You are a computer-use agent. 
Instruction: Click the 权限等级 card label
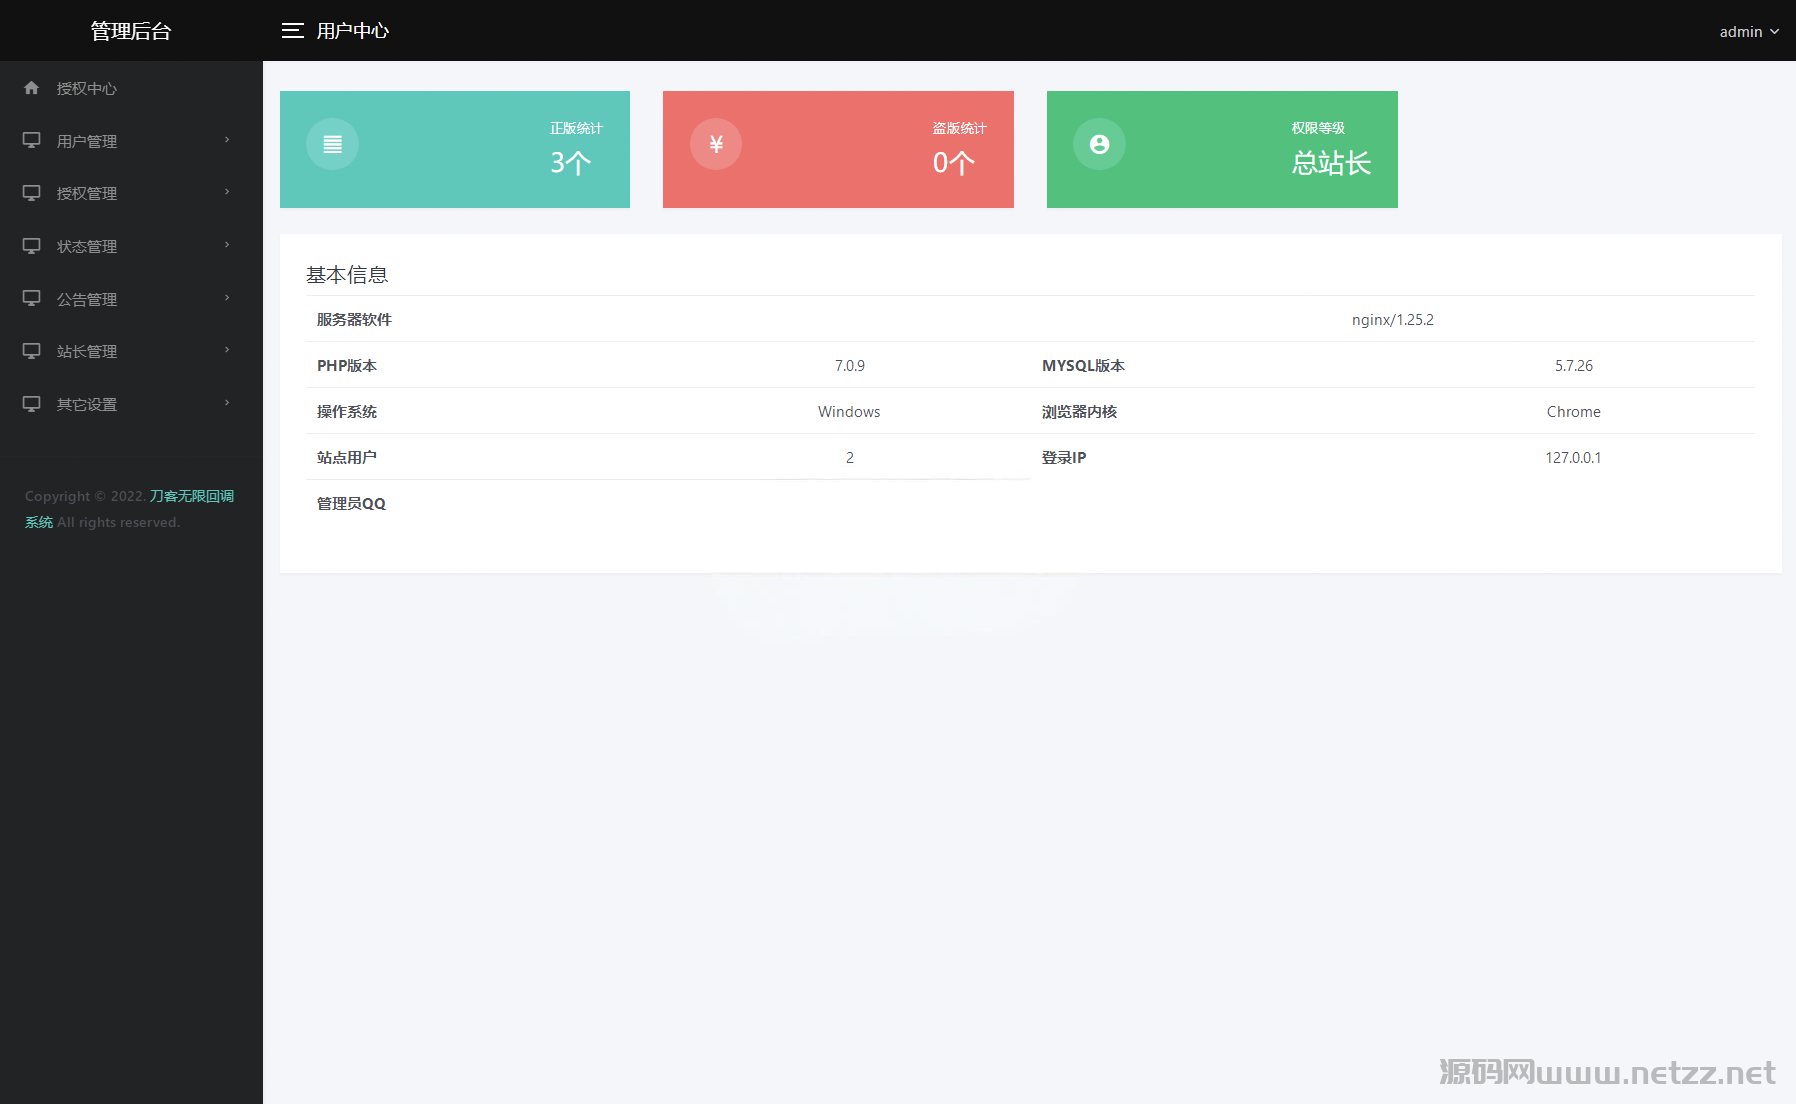(1318, 128)
